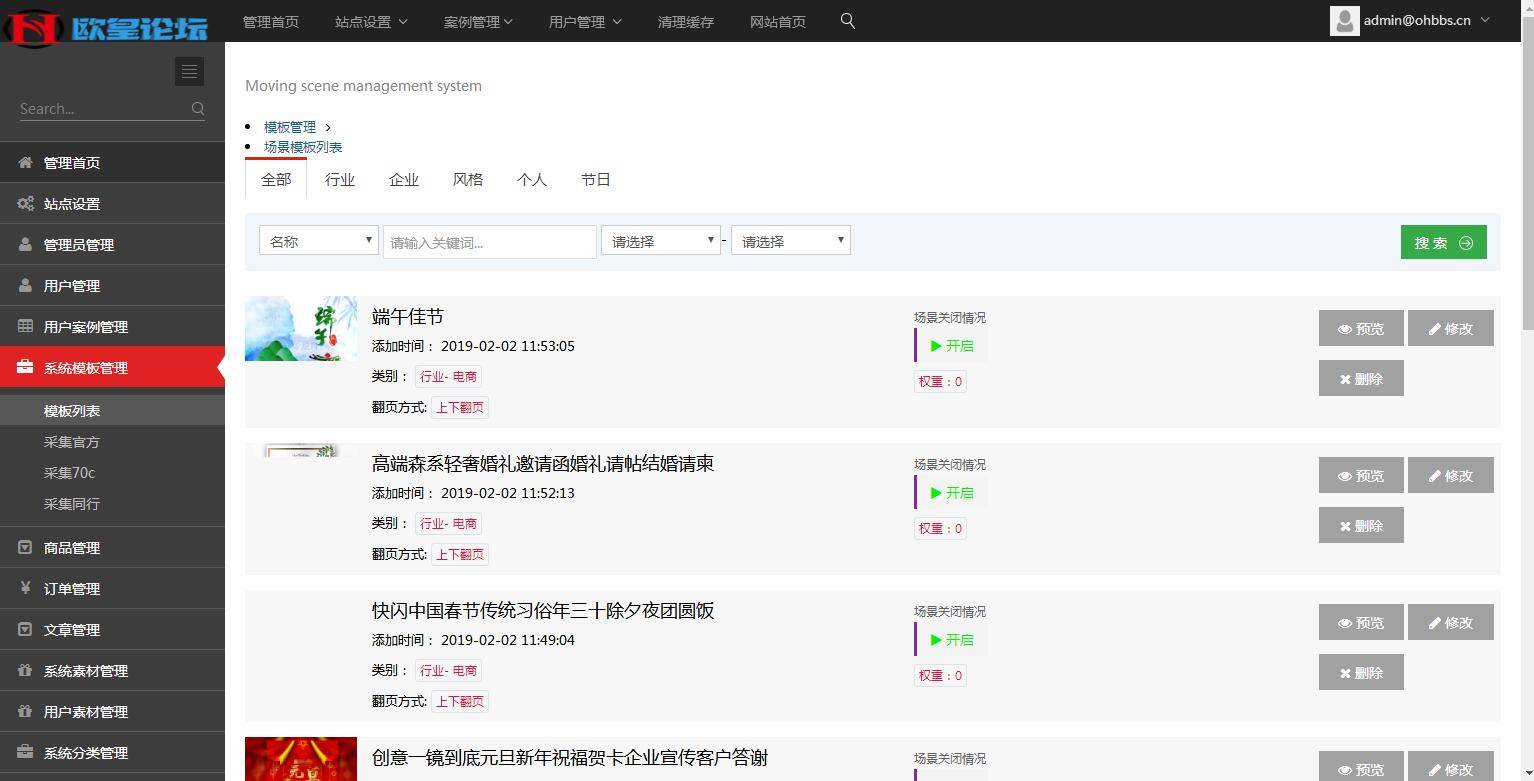This screenshot has height=781, width=1534.
Task: Toggle the 开启 switch on 端午佳节 scene
Action: pyautogui.click(x=947, y=345)
